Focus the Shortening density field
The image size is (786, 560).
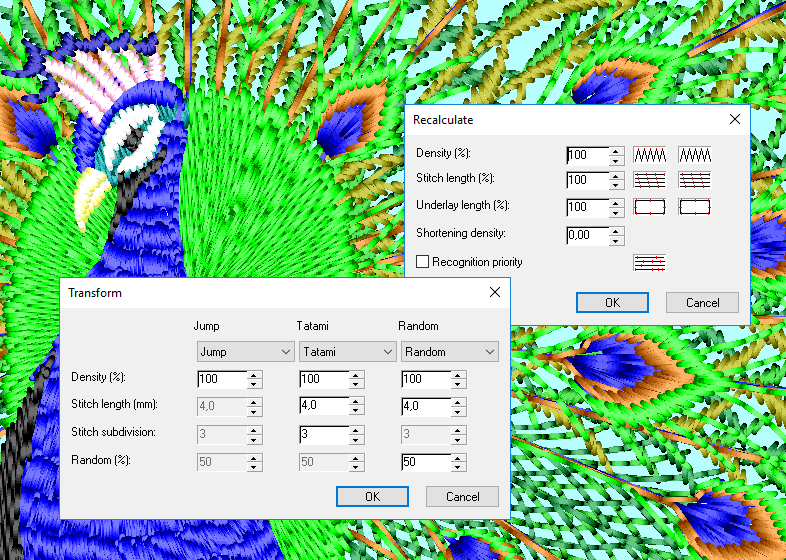pyautogui.click(x=587, y=235)
